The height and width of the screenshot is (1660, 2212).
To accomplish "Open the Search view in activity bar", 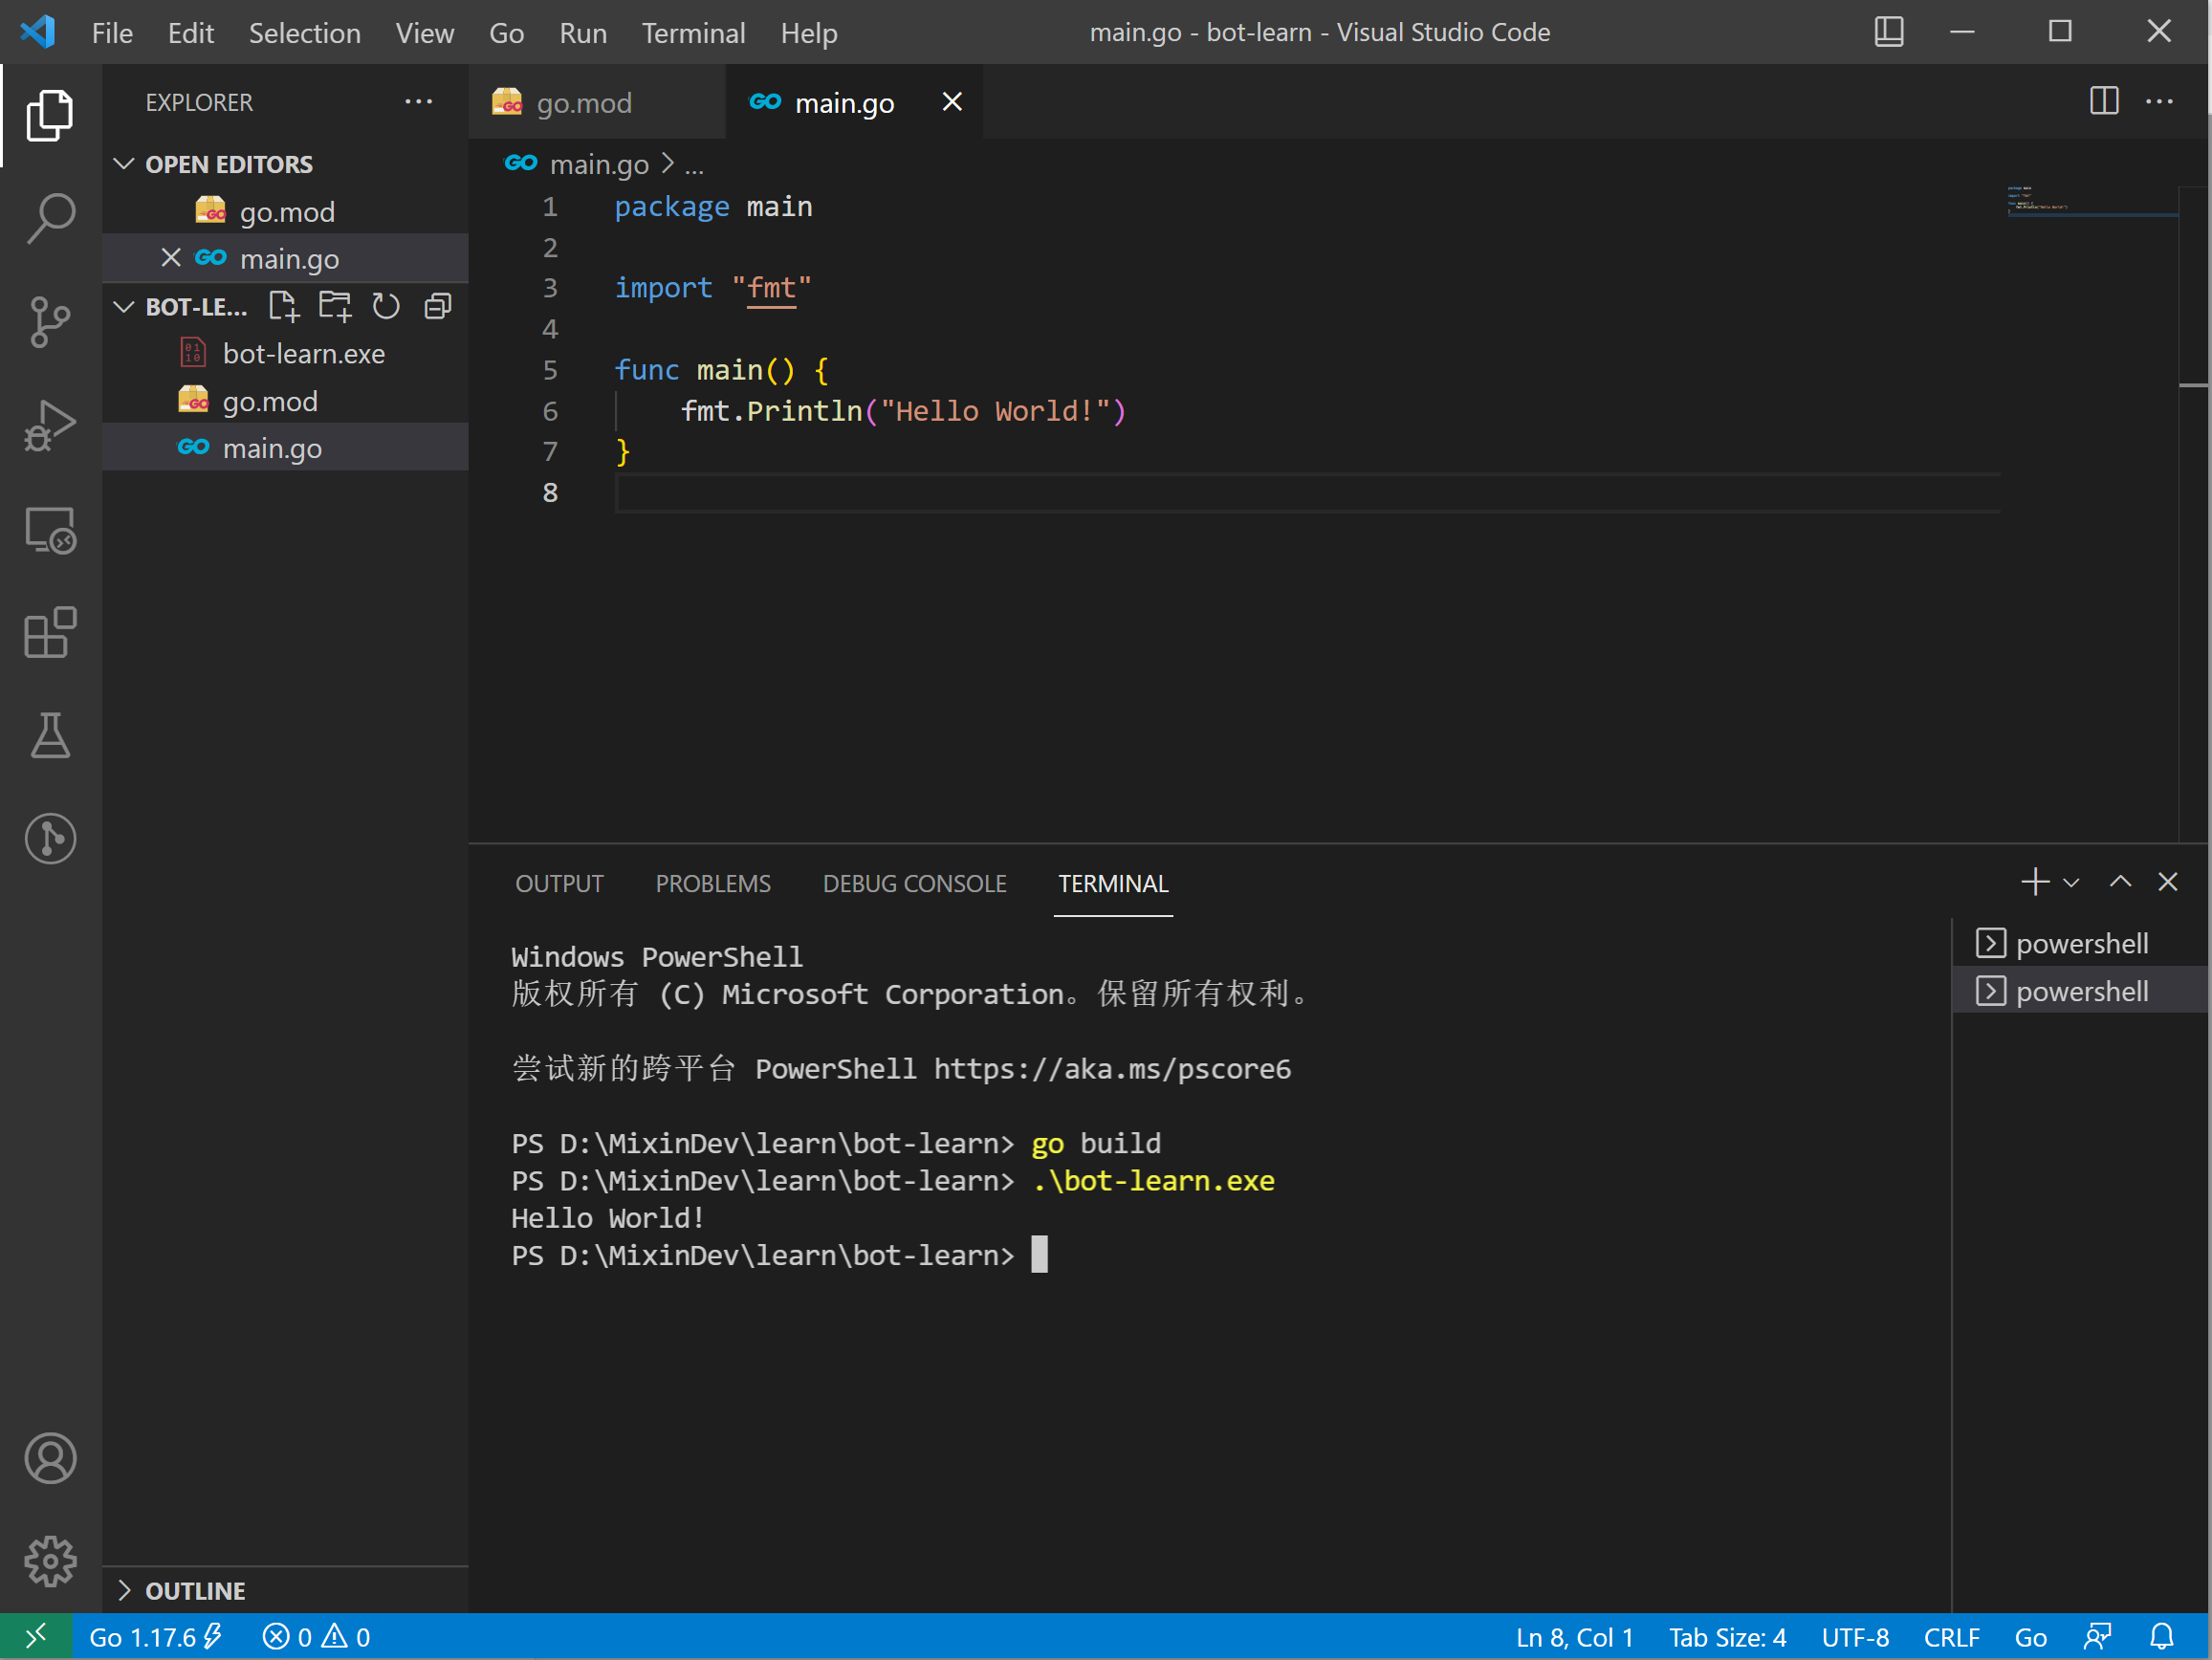I will (x=50, y=217).
